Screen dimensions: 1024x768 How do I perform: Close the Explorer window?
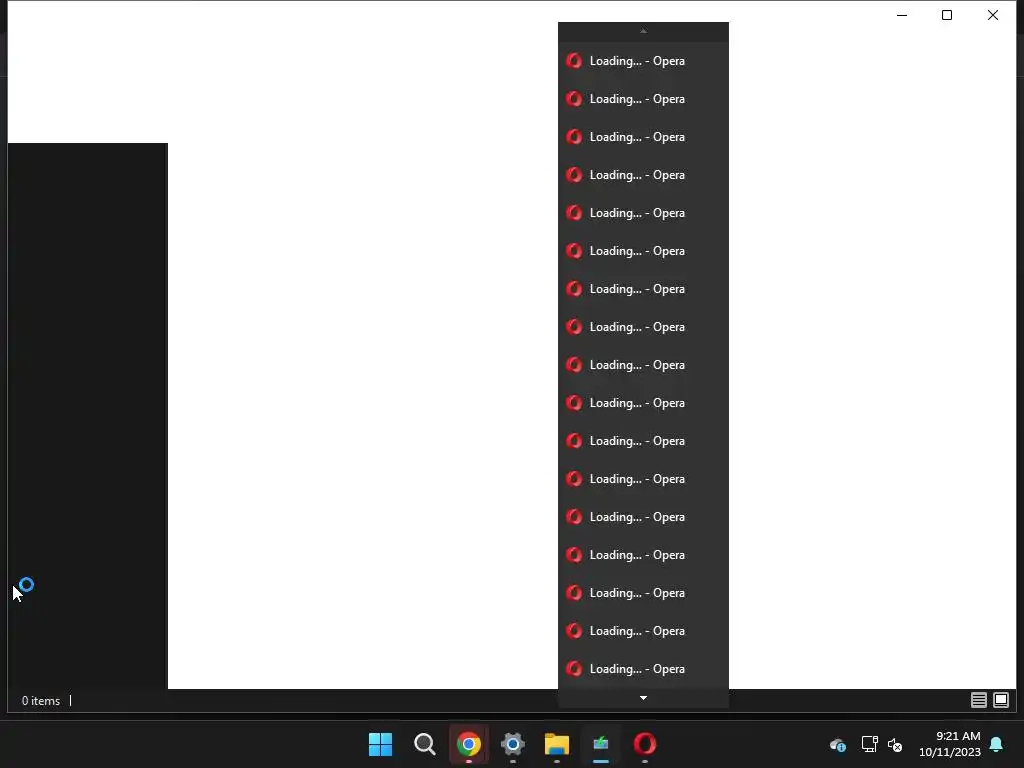coord(993,15)
